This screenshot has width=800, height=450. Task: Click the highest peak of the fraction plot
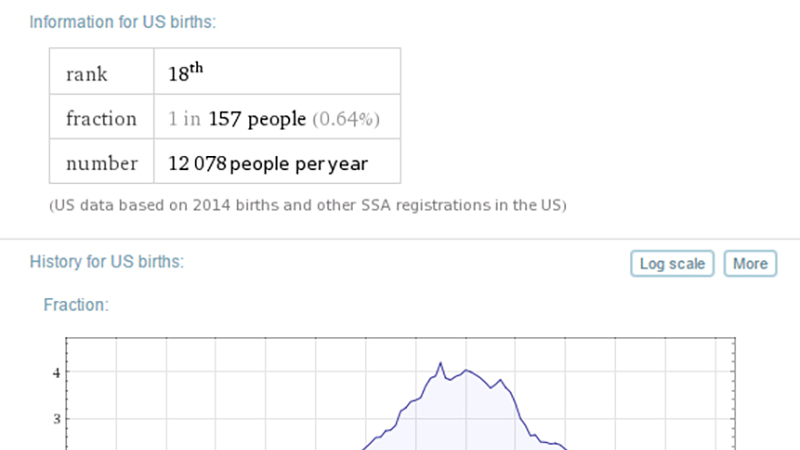point(441,363)
